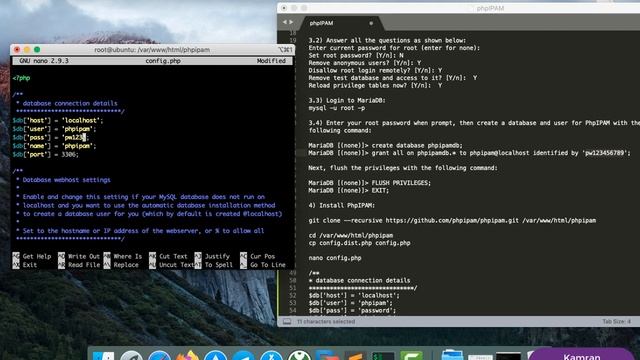Click line number 19 in Sublime gutter
Screen dimensions: 640x360
click(x=292, y=40)
